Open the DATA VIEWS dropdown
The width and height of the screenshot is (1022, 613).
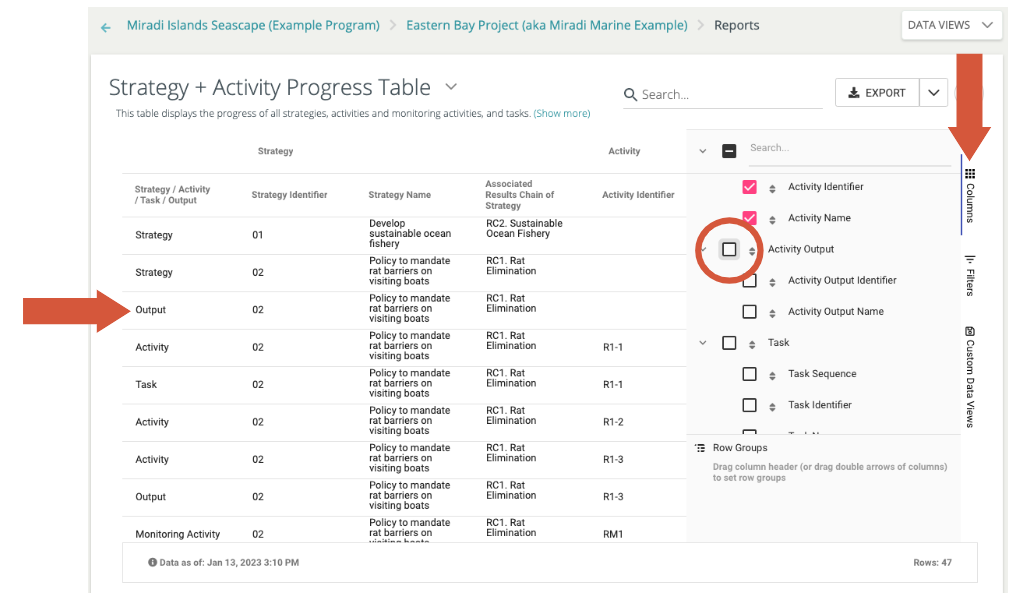(x=951, y=25)
